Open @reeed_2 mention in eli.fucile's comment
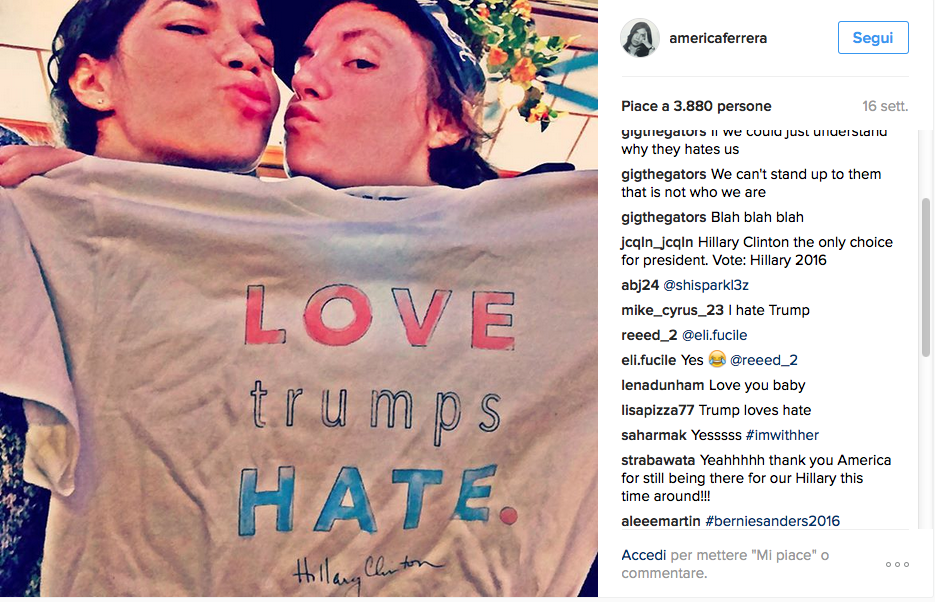This screenshot has width=935, height=602. (x=764, y=360)
